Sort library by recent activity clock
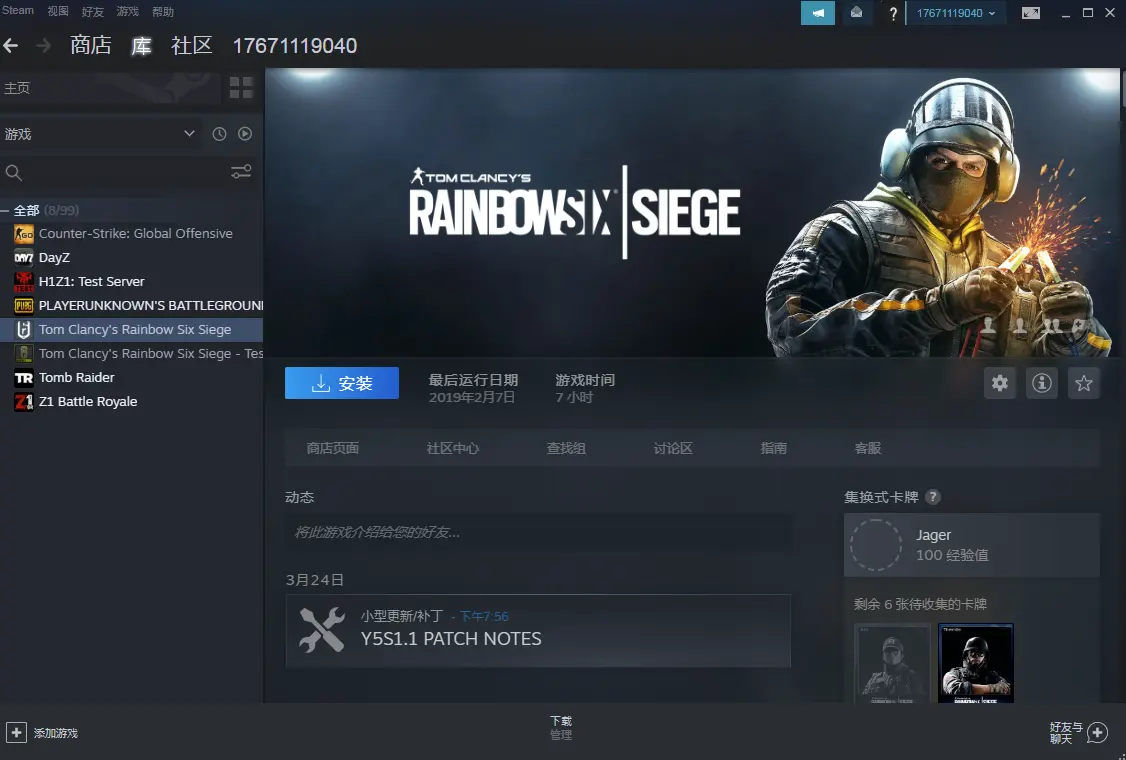This screenshot has width=1126, height=760. (x=220, y=134)
